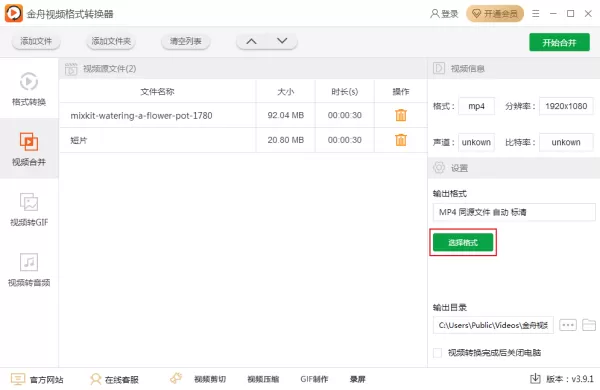Click the 00:00:30 duration for mixkit file
Viewport: 600px width, 390px height.
tap(345, 115)
